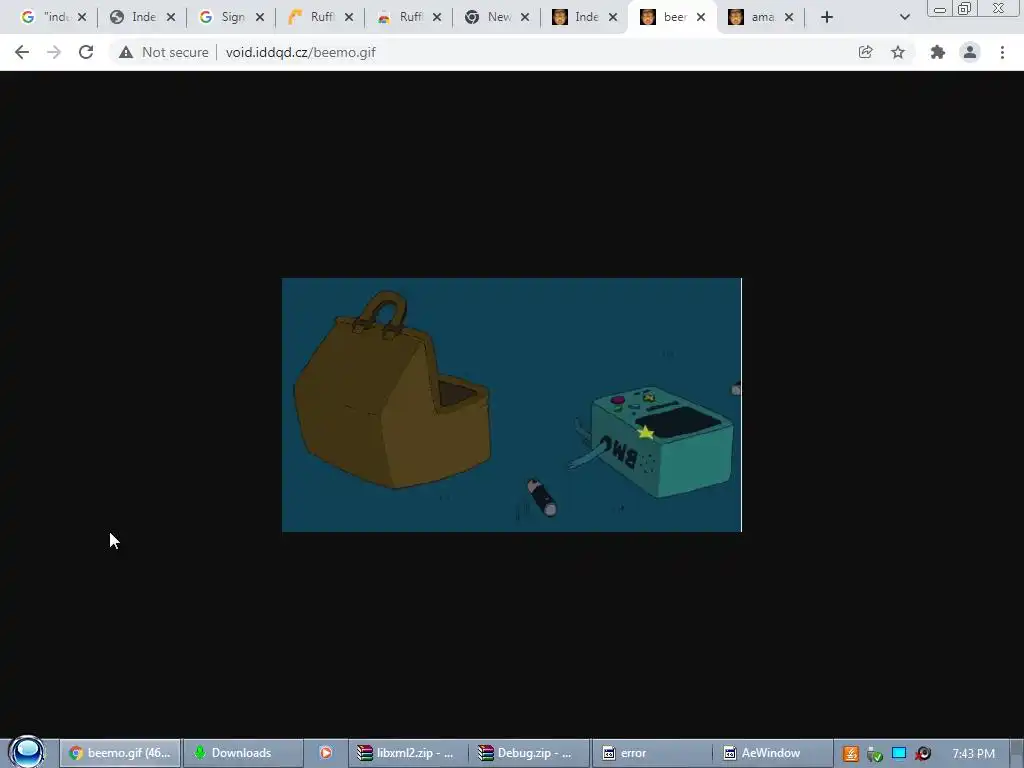Close the first Google "ind" tab
The image size is (1024, 768).
tap(82, 17)
